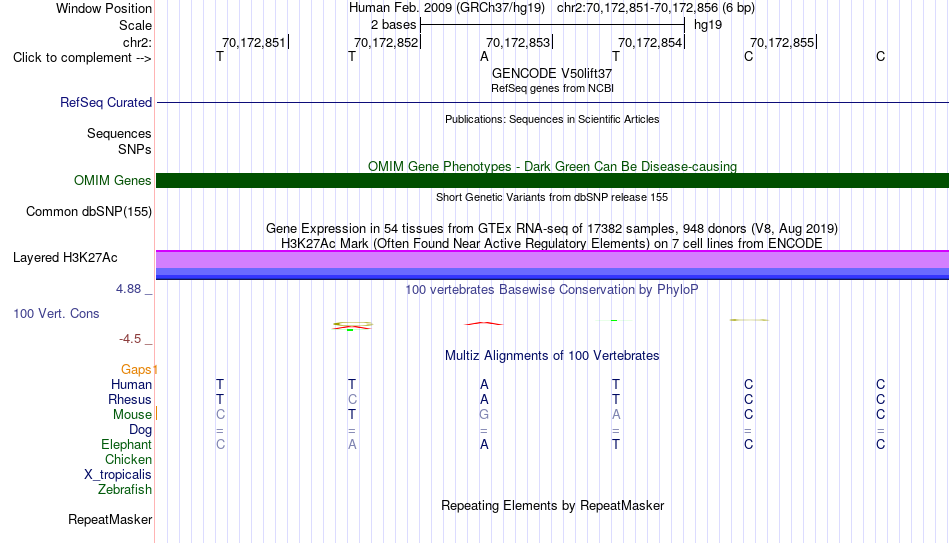Click the Window Position label
950x543 pixels.
[x=104, y=8]
